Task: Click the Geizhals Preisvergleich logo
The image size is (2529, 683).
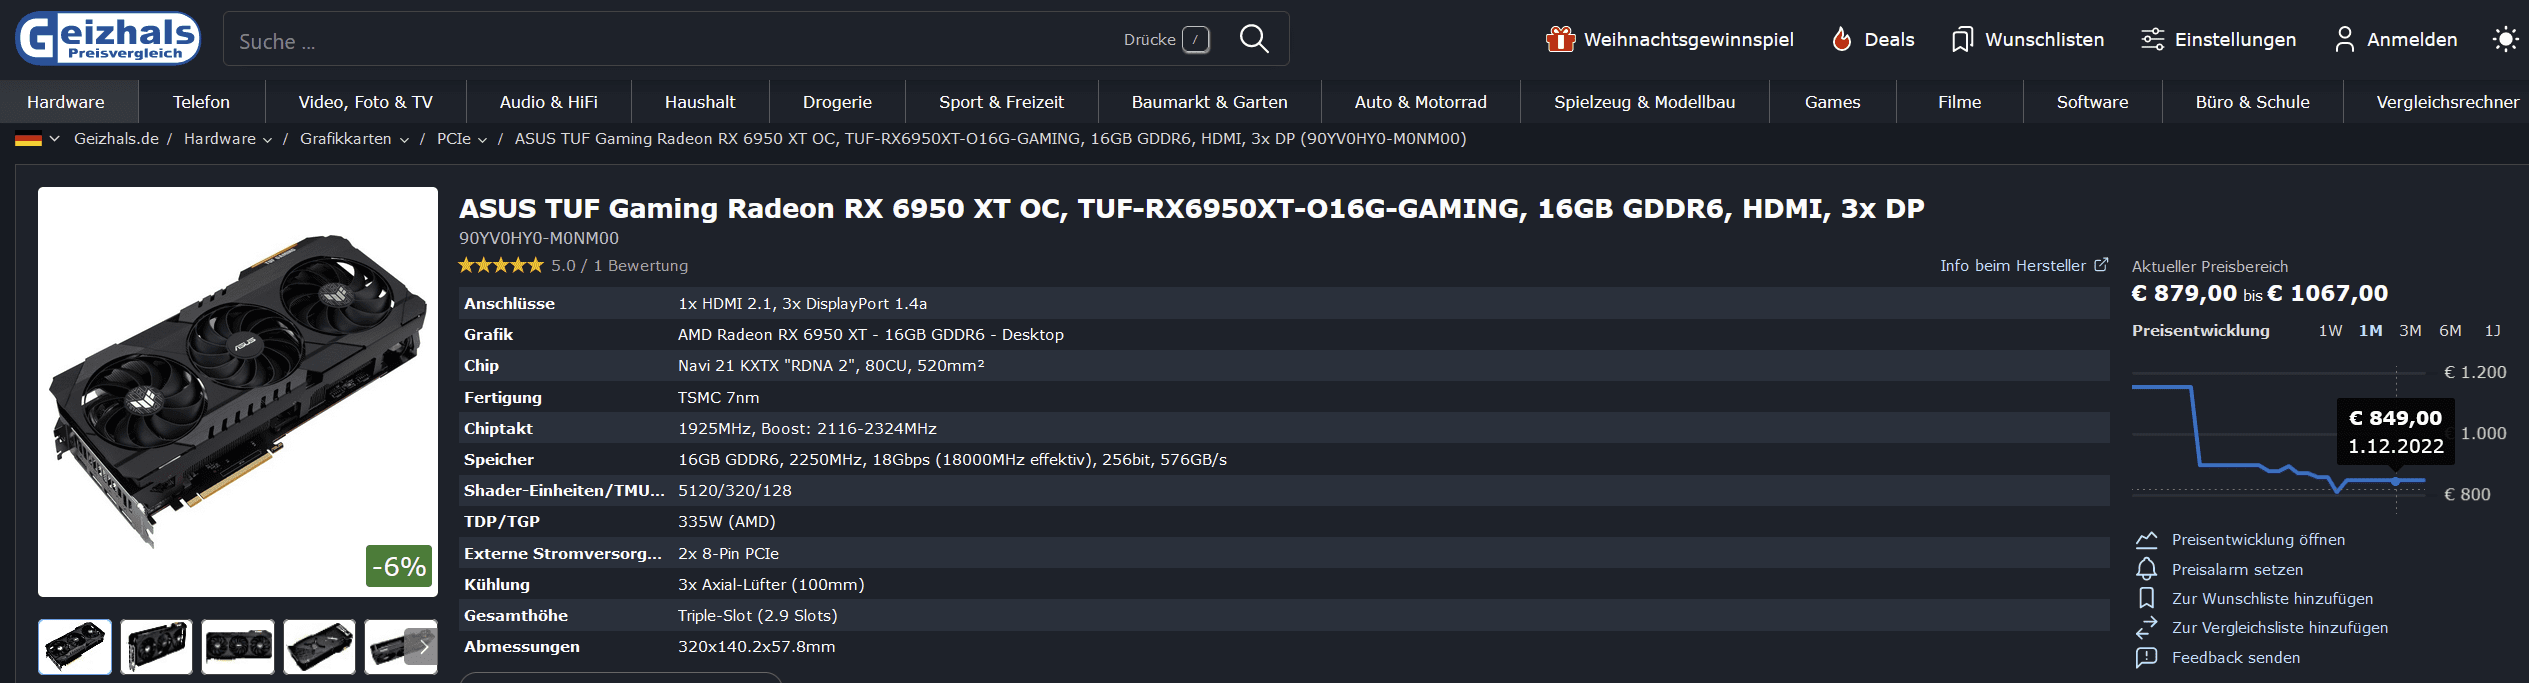Action: click(x=108, y=39)
